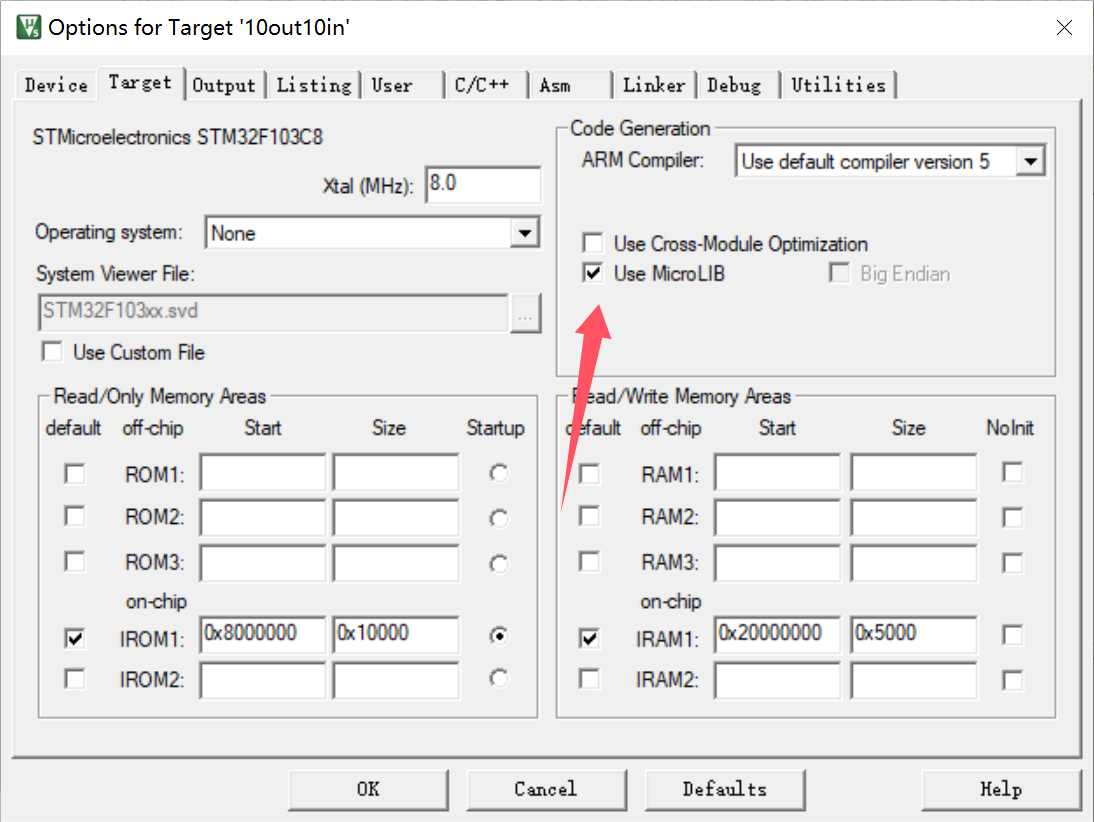
Task: Select the IROM2 Startup radio button
Action: (x=498, y=678)
